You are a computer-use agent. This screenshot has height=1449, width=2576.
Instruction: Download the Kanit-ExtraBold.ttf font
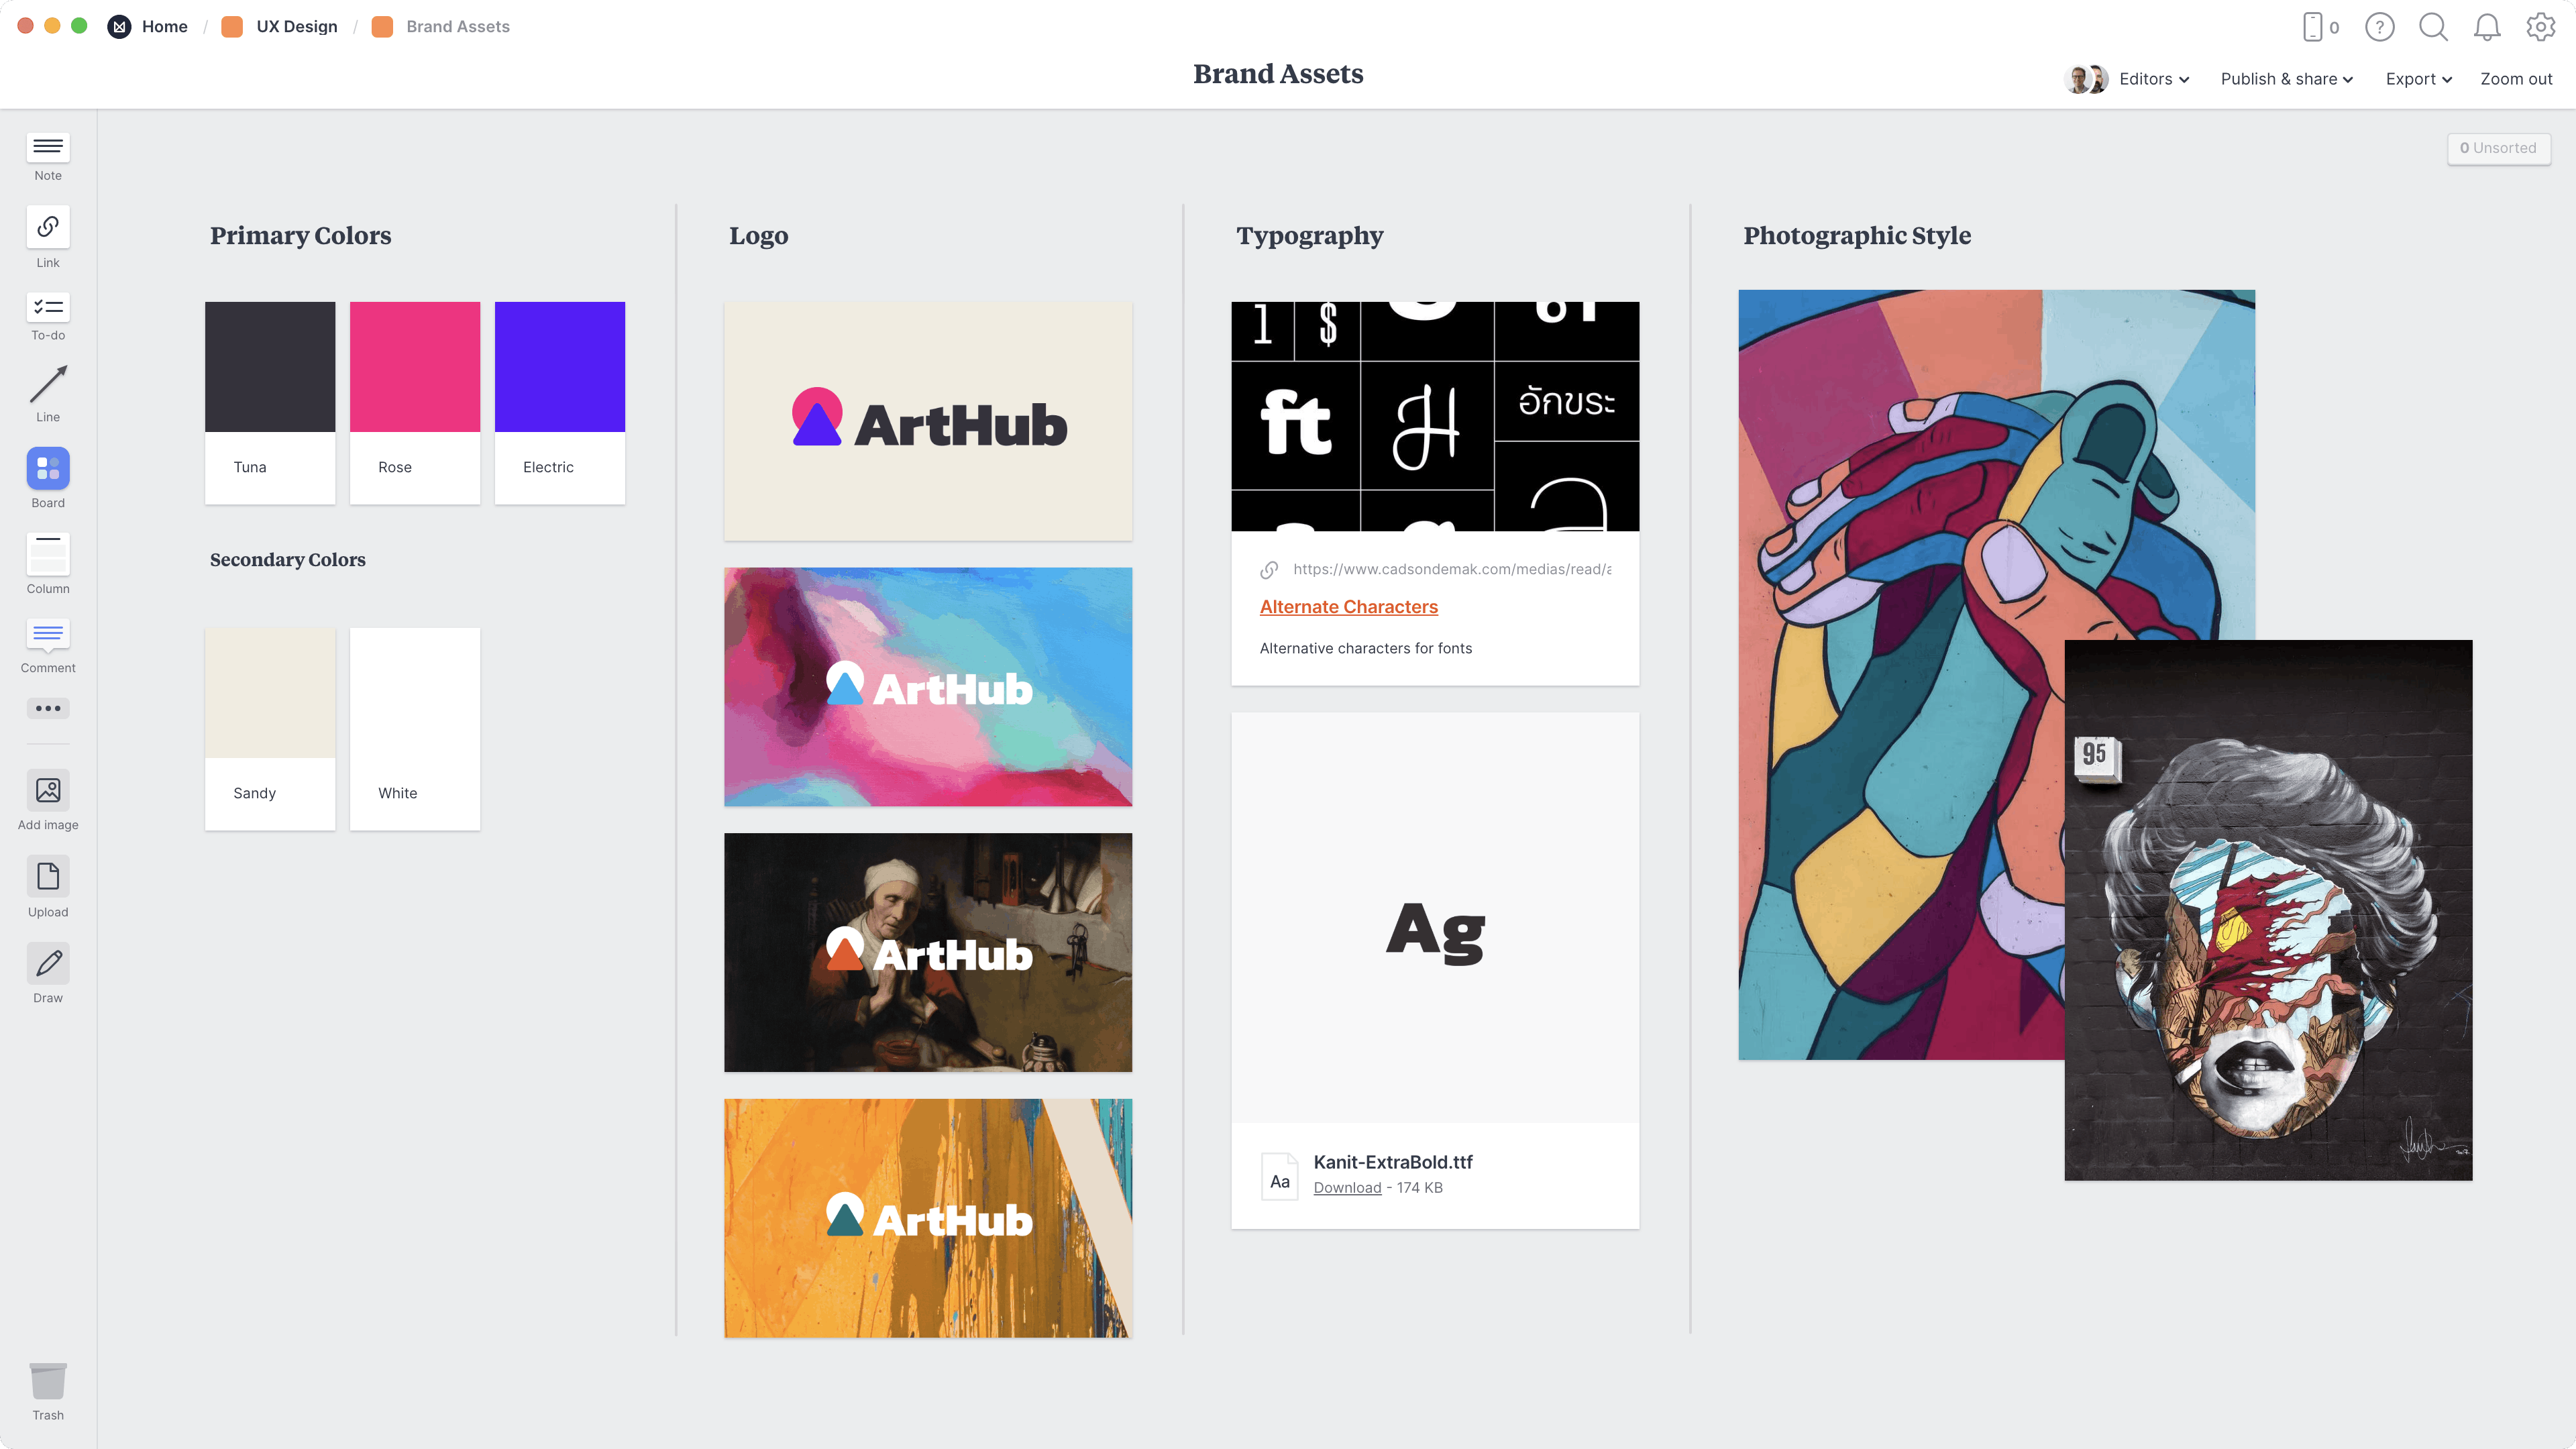point(1346,1187)
